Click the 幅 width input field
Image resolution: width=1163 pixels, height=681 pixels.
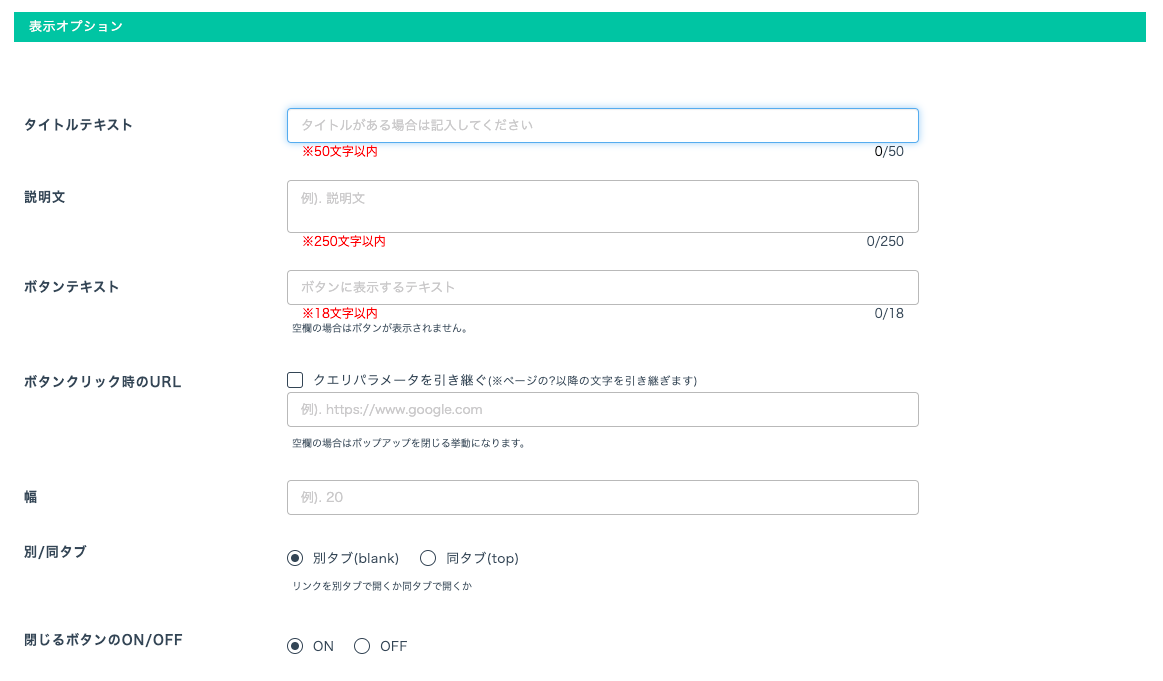(602, 497)
